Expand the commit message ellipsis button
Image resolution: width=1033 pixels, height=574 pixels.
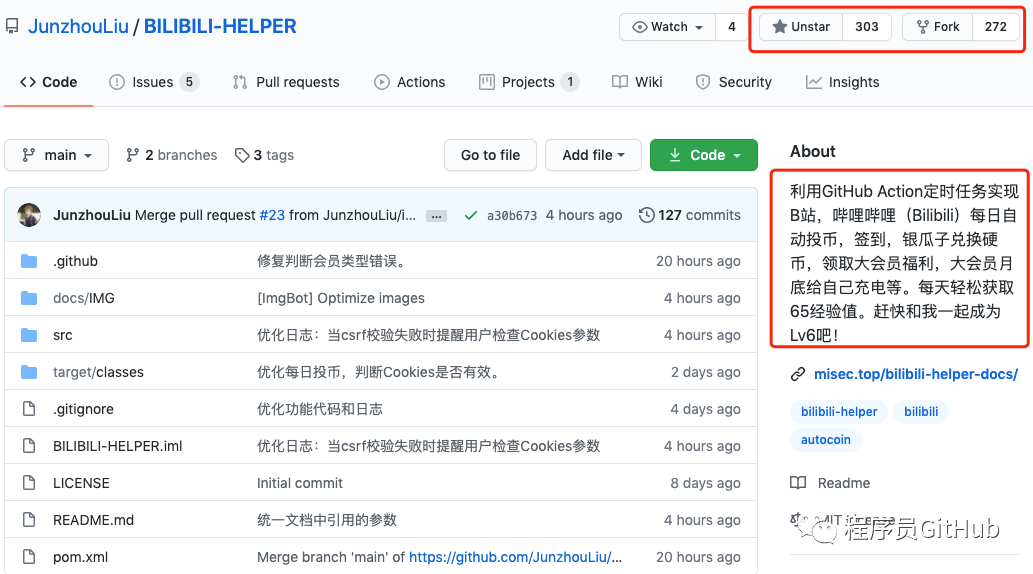(x=436, y=216)
